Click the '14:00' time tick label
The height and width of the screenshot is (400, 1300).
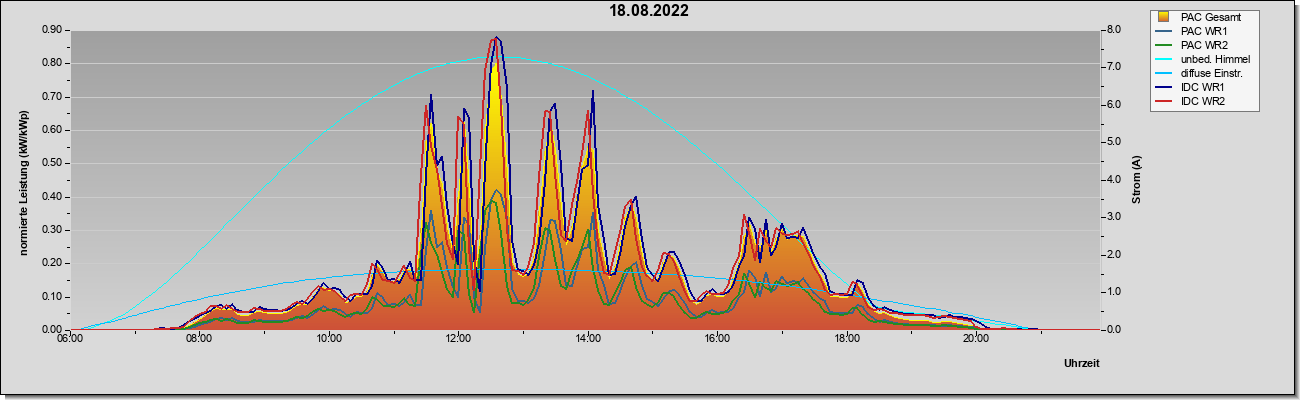(x=588, y=340)
